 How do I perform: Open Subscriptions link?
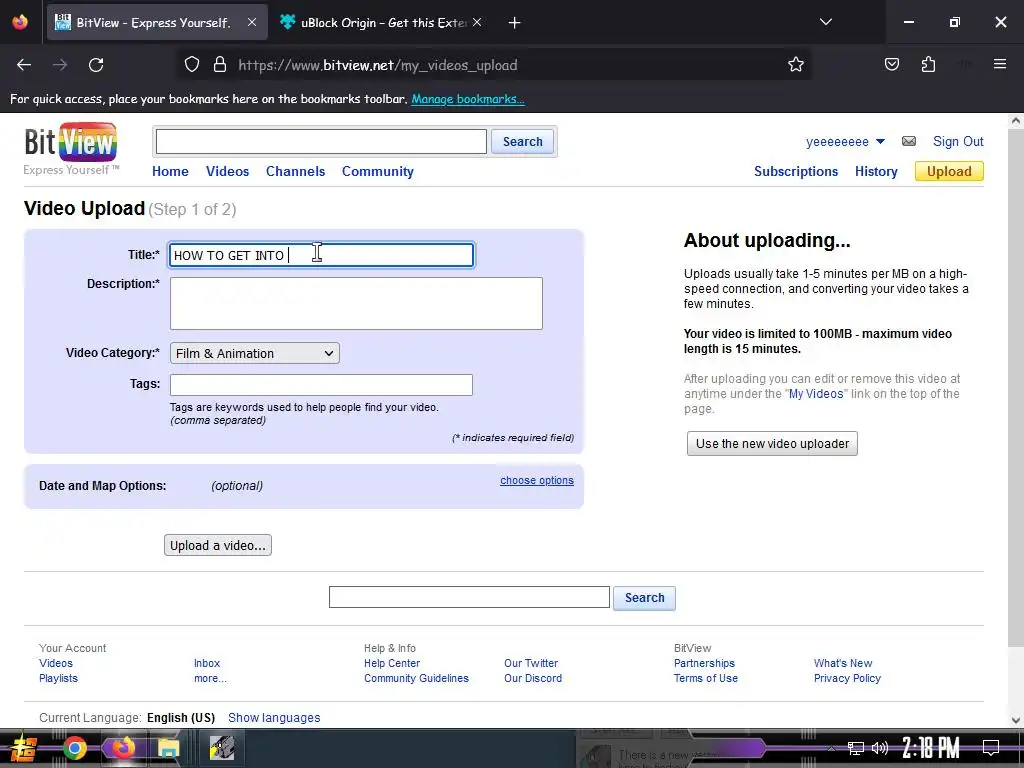click(x=795, y=172)
